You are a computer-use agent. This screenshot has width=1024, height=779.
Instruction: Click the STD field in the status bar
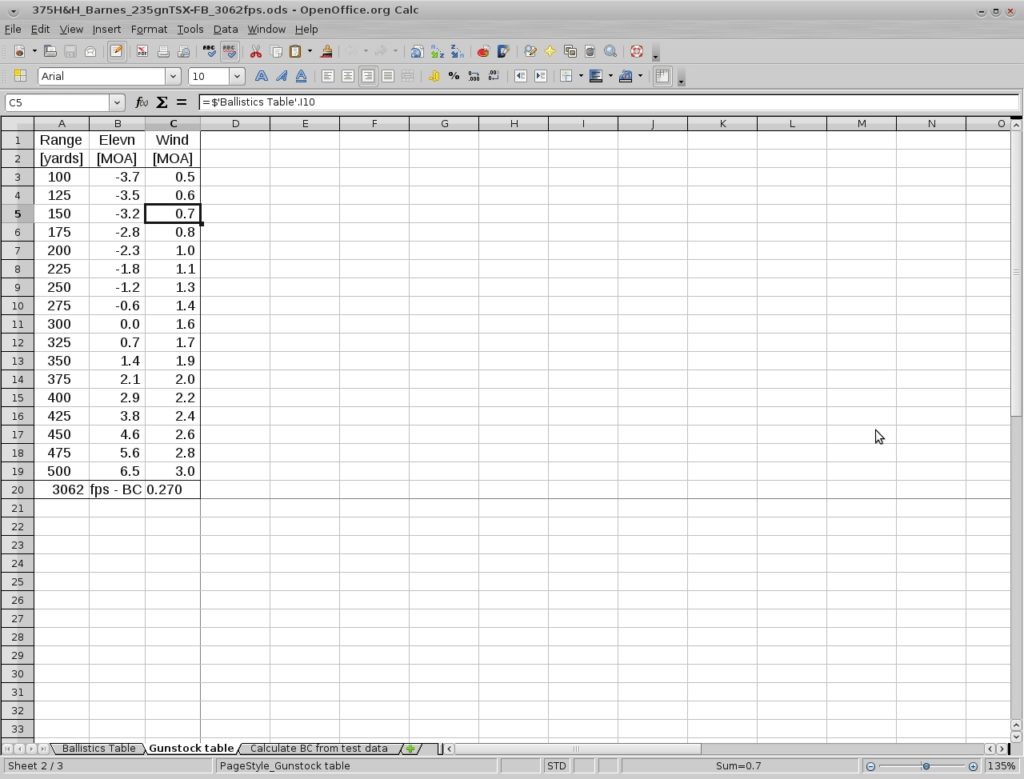pos(556,765)
